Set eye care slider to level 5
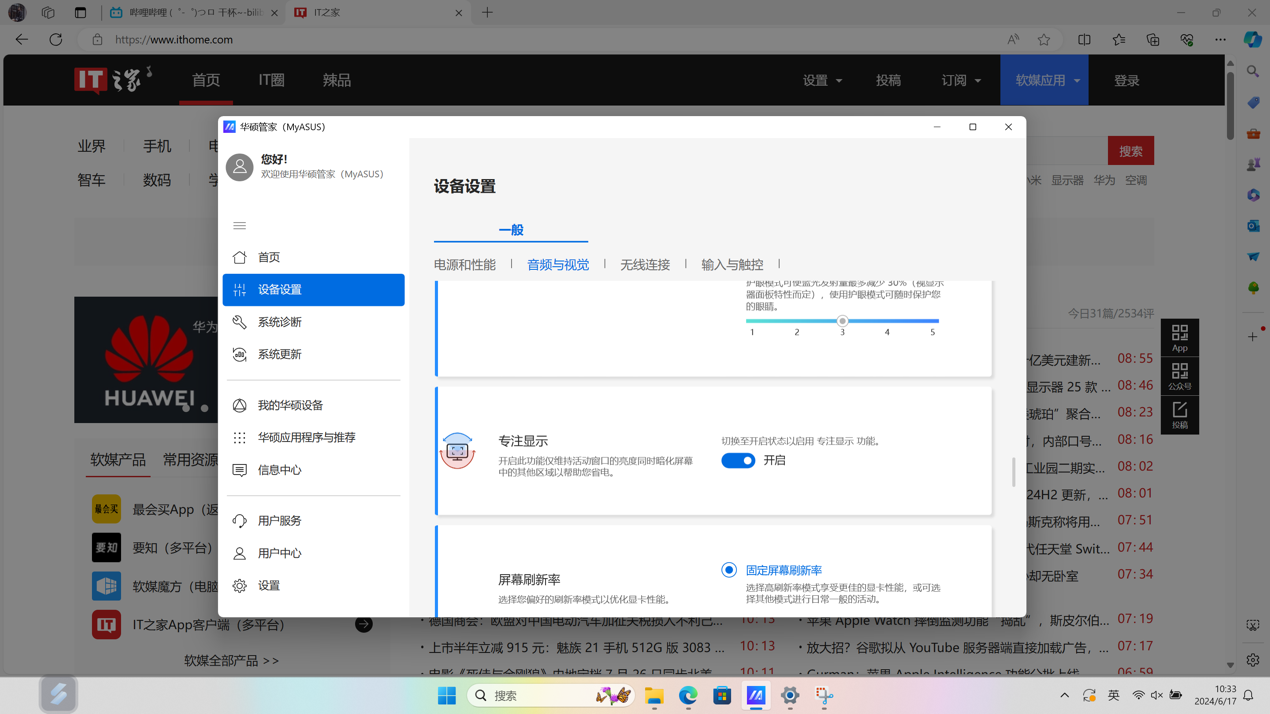 [933, 321]
